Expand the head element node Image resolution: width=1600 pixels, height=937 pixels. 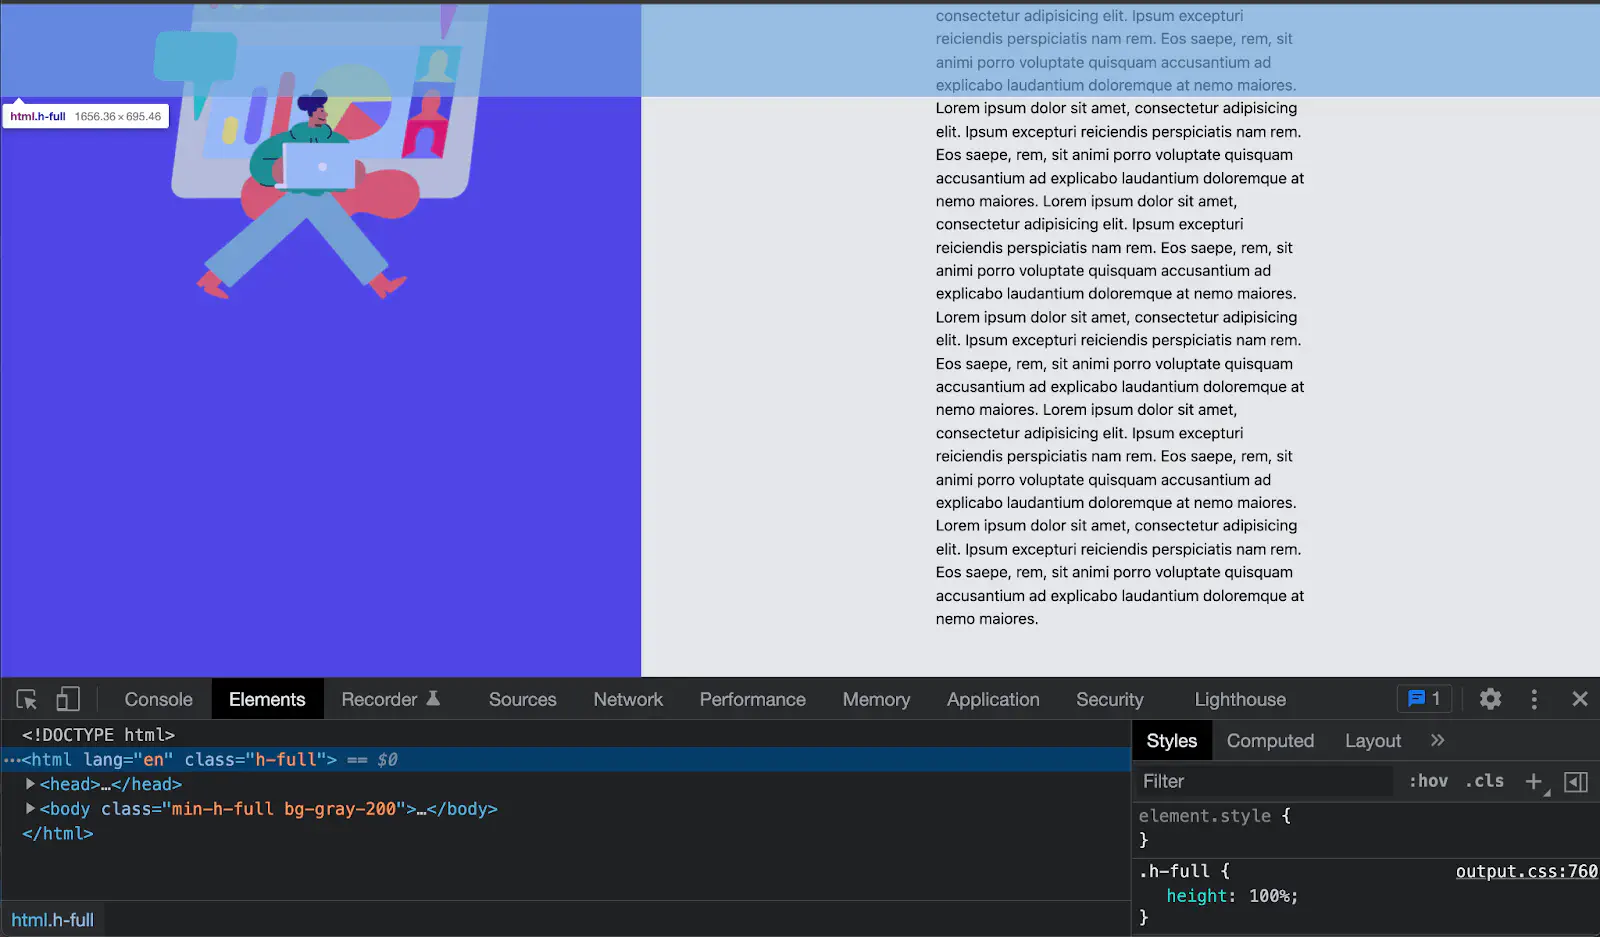[30, 784]
